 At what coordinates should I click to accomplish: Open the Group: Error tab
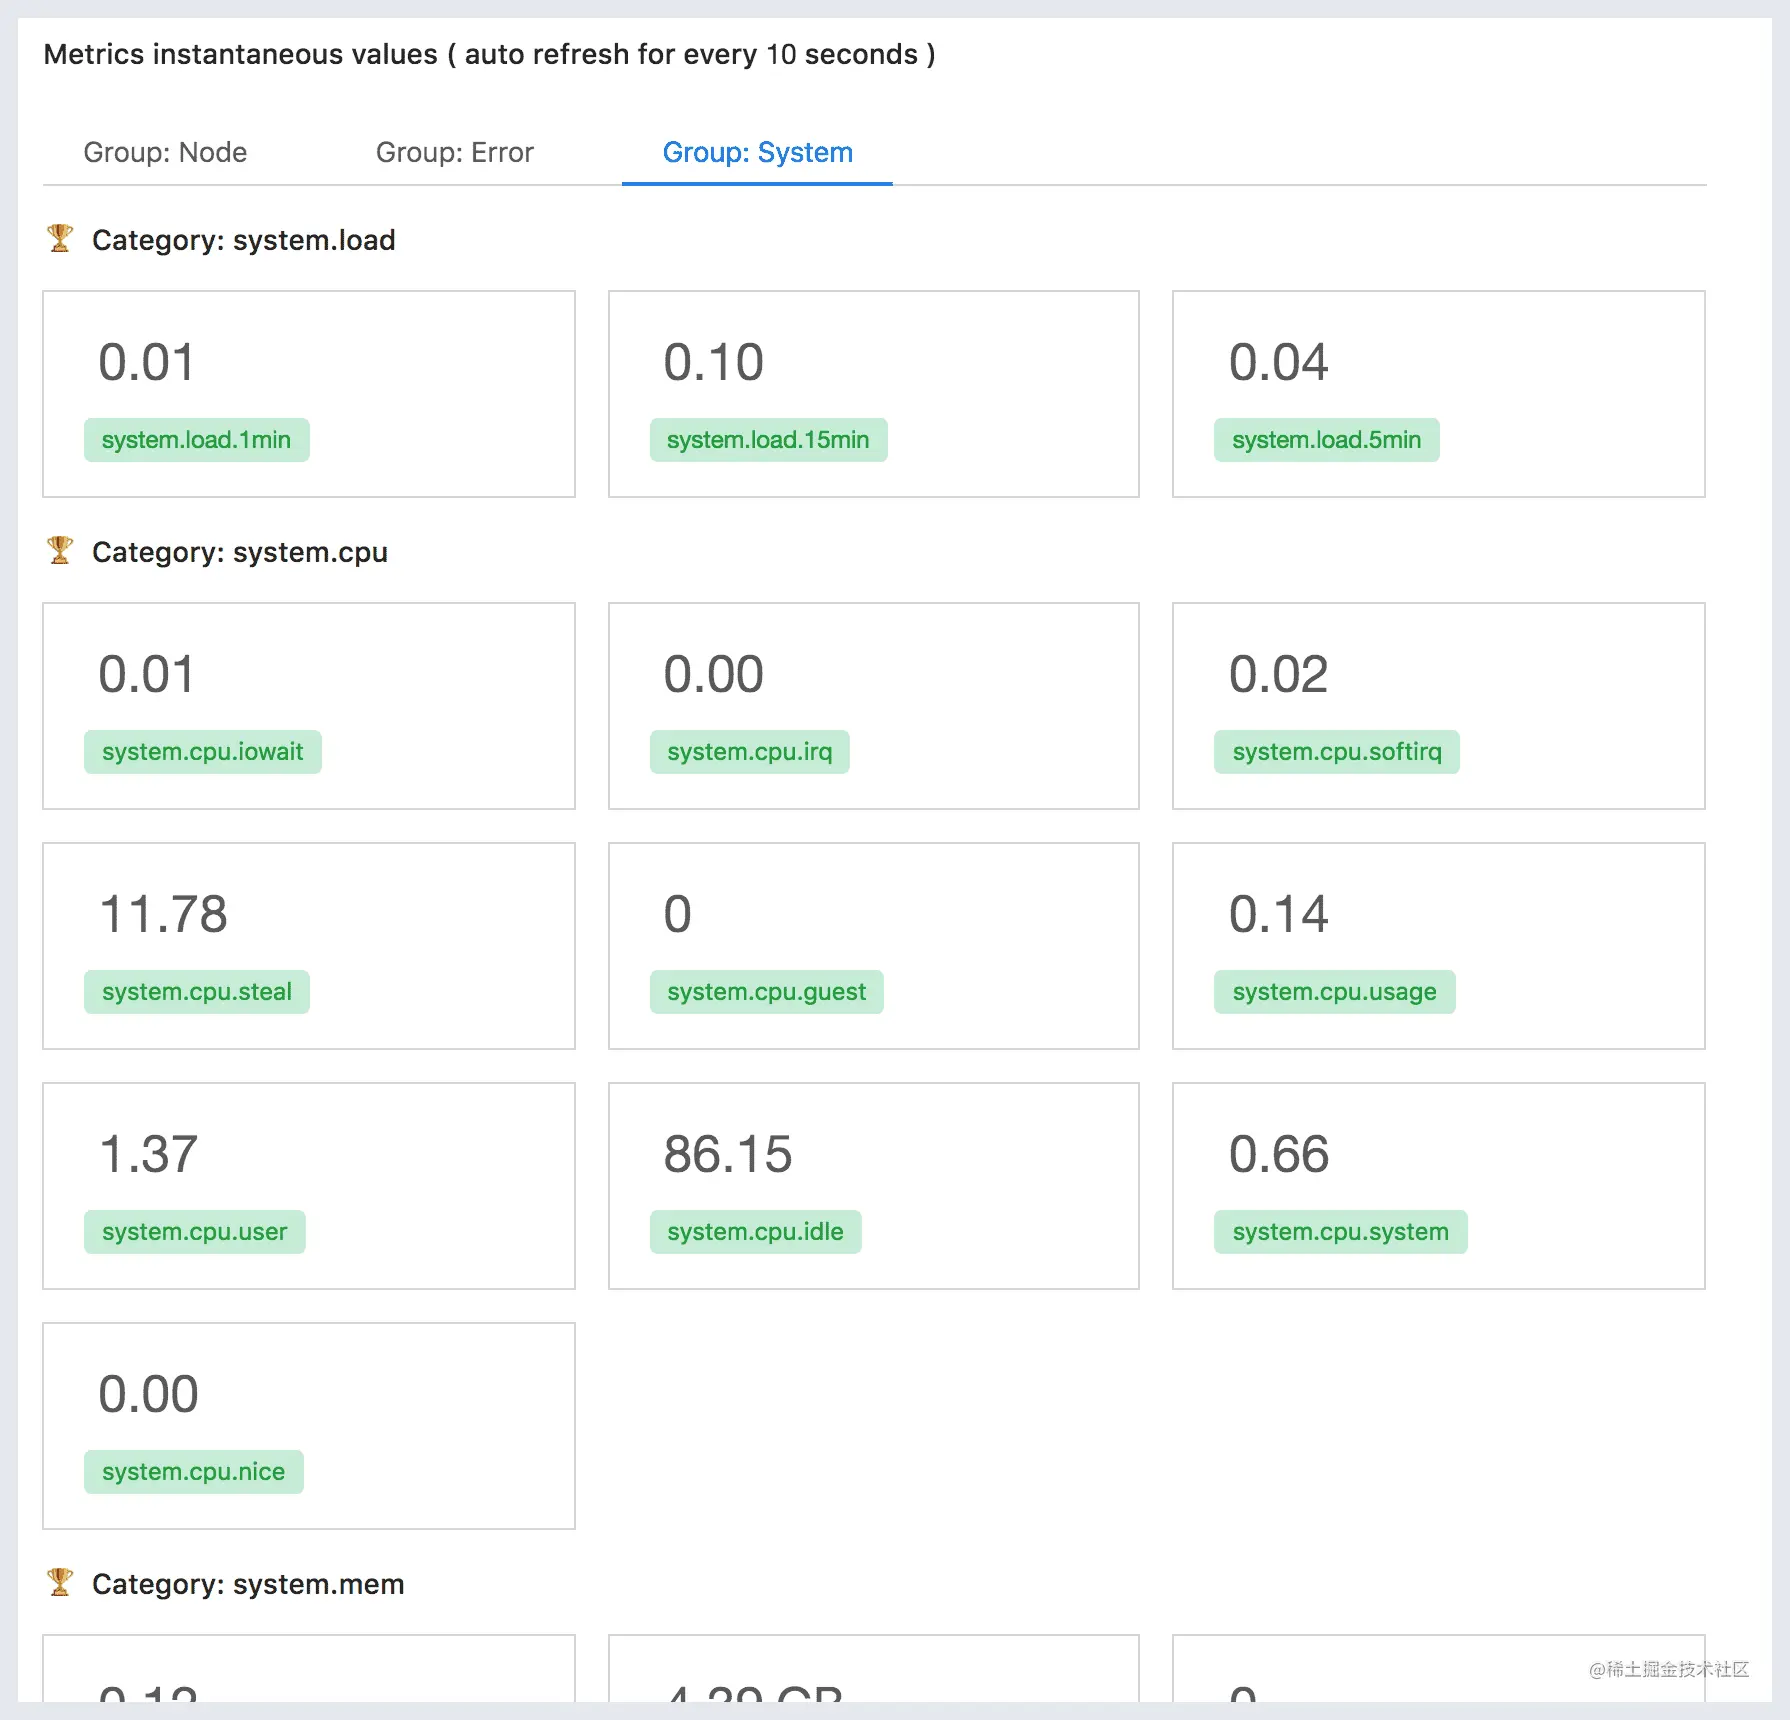(x=455, y=152)
